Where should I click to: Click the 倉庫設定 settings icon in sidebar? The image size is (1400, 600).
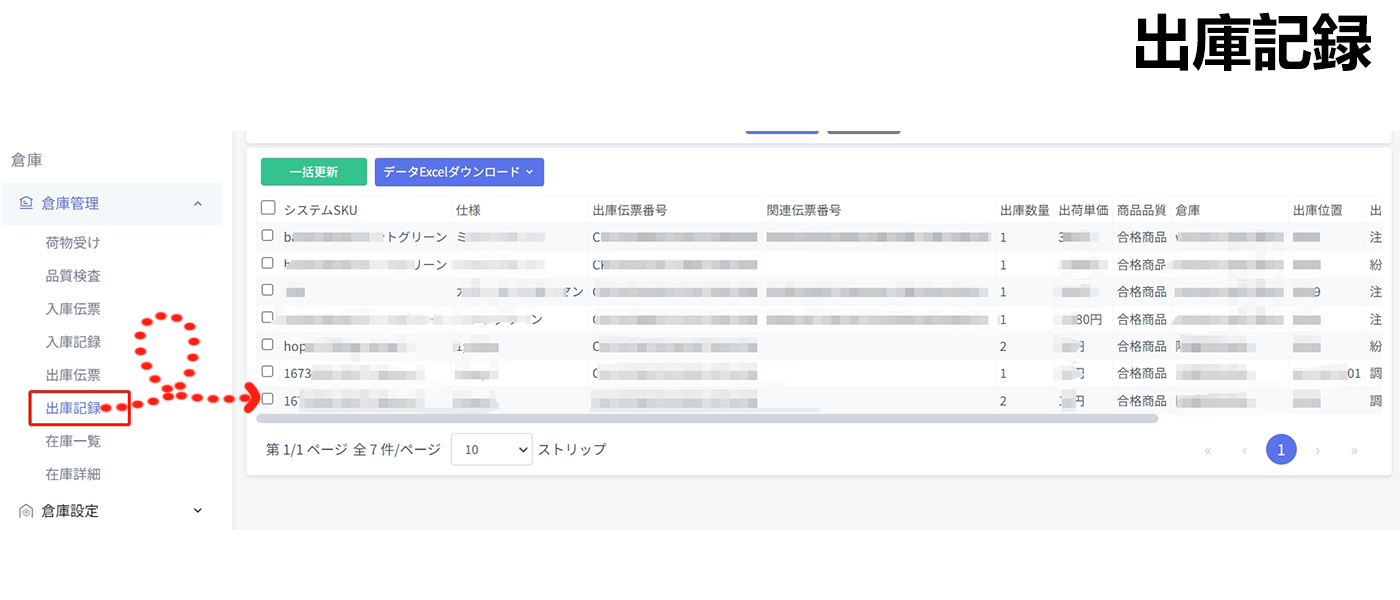pos(27,511)
